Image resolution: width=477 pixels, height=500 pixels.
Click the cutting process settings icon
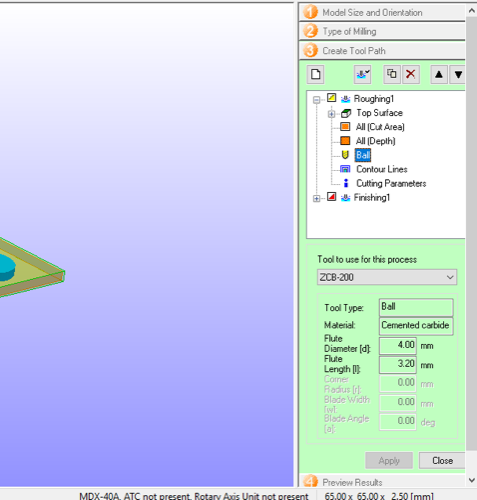pyautogui.click(x=363, y=74)
